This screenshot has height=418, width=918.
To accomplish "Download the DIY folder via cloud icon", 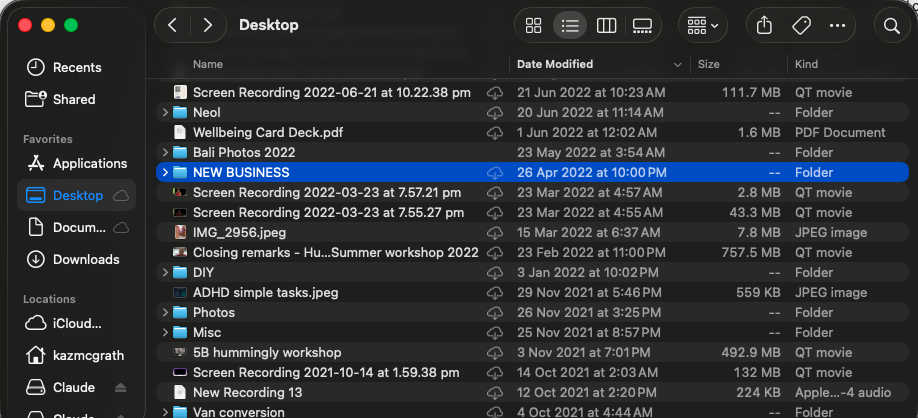I will [x=495, y=273].
